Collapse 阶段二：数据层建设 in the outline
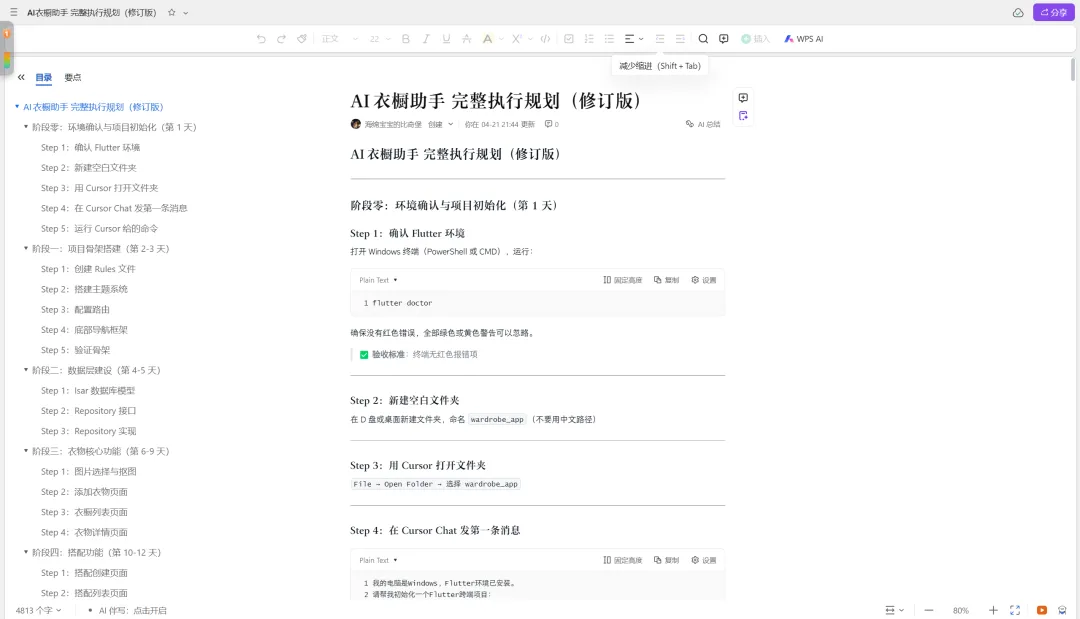The width and height of the screenshot is (1080, 619). click(x=26, y=370)
